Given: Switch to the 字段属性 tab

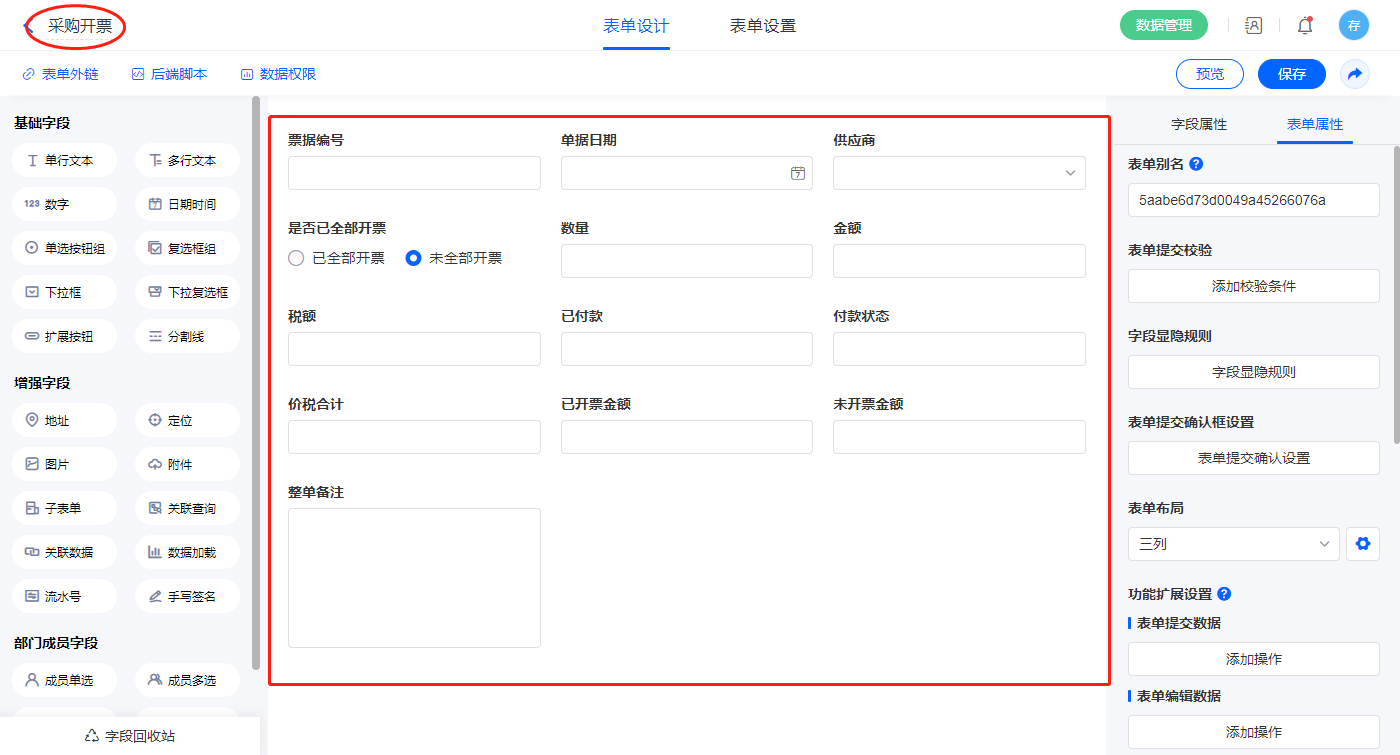Looking at the screenshot, I should (1198, 124).
